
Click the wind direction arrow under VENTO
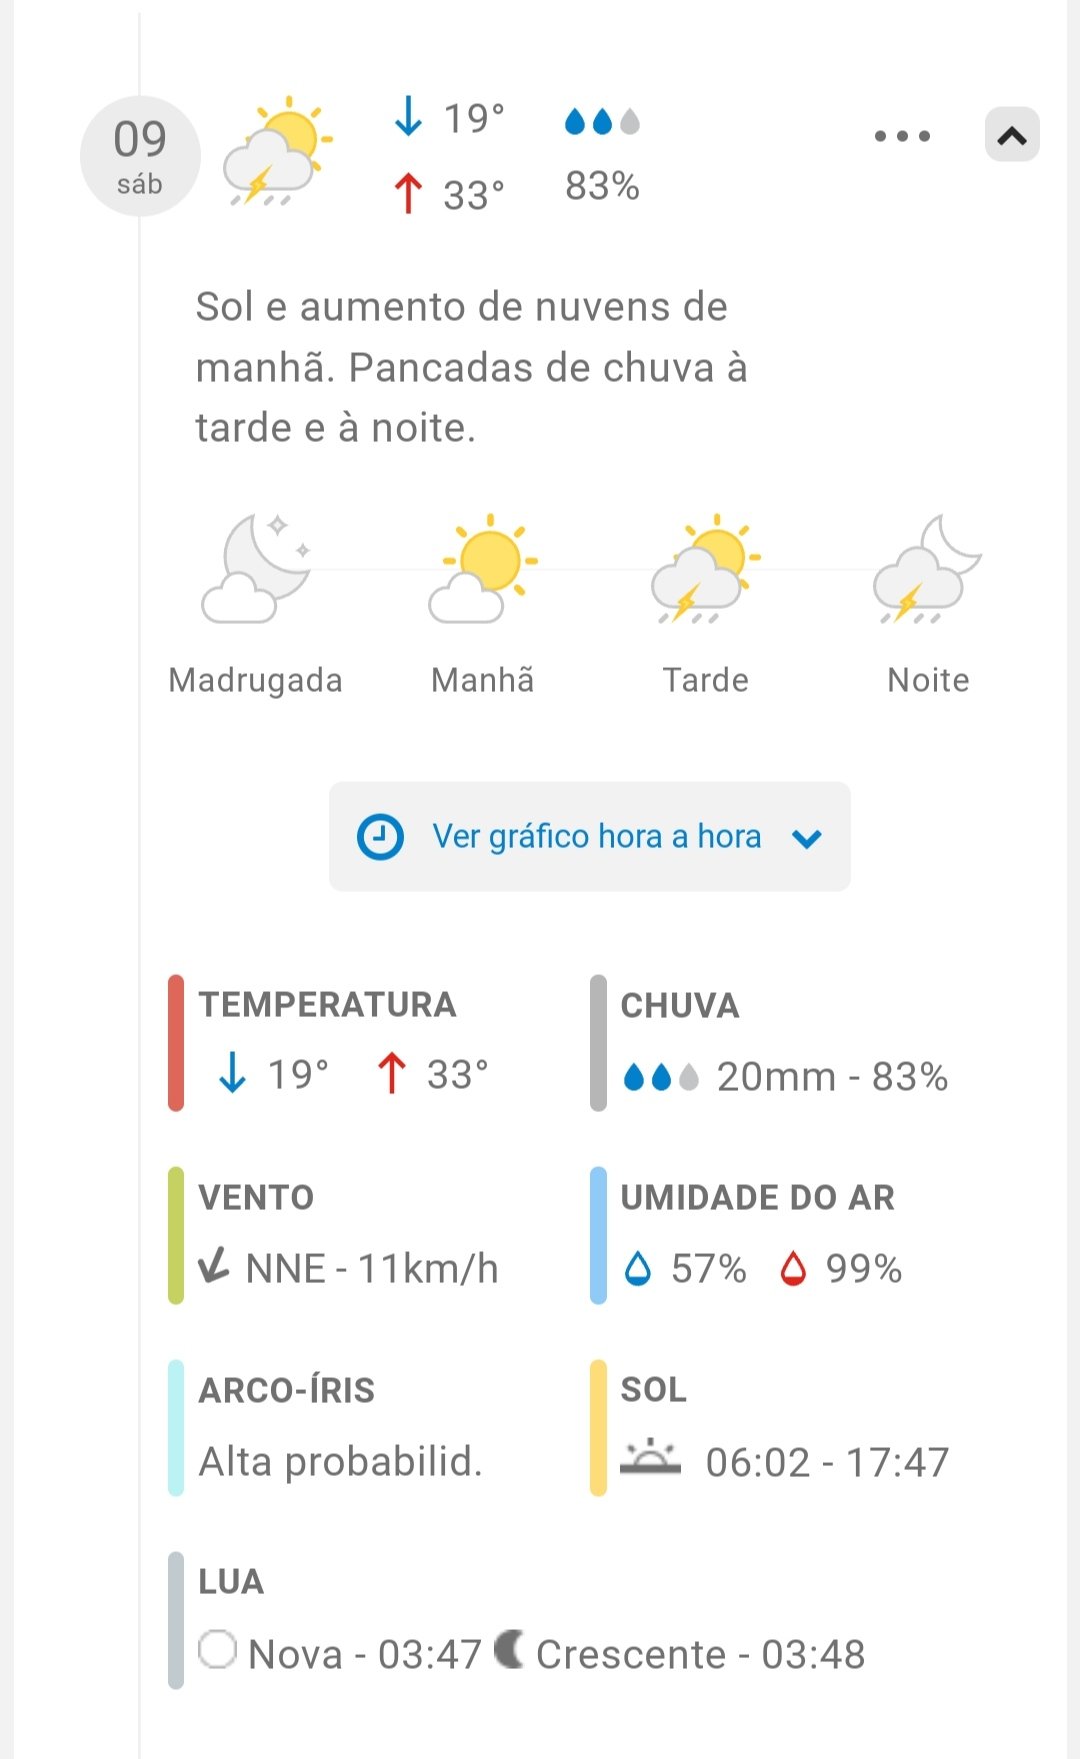pos(213,1267)
